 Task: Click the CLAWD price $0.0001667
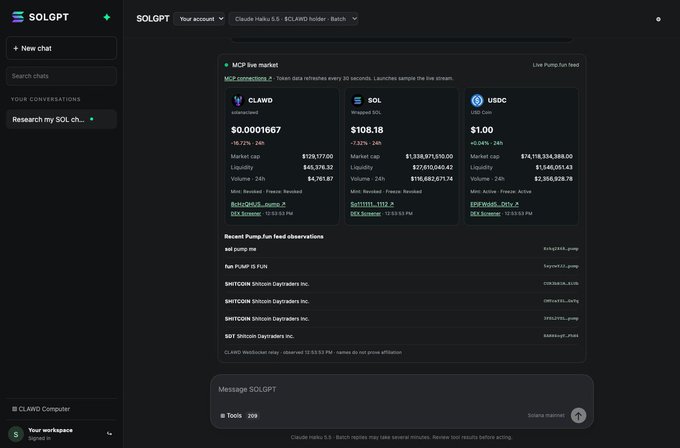(256, 130)
